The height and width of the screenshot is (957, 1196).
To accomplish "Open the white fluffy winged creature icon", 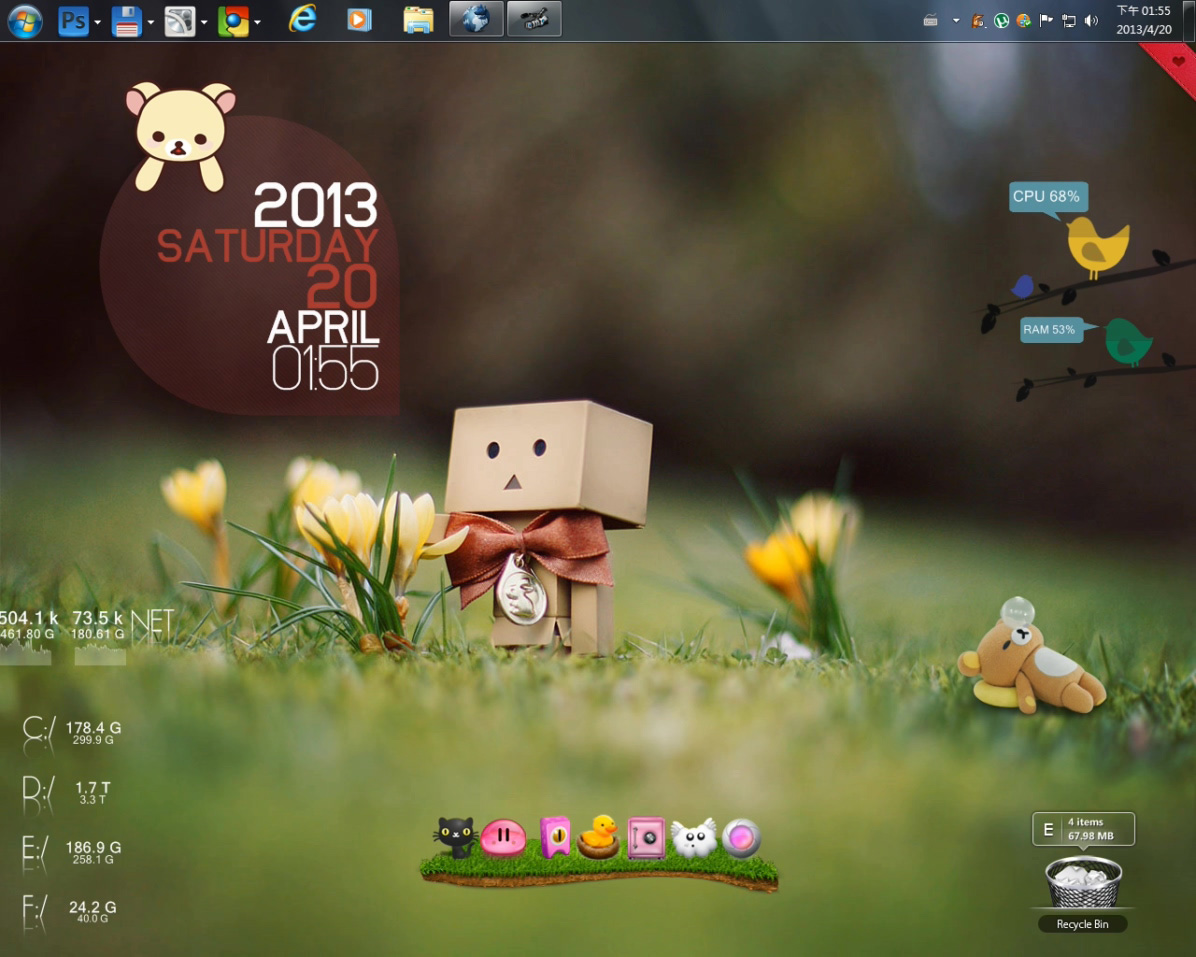I will 693,838.
